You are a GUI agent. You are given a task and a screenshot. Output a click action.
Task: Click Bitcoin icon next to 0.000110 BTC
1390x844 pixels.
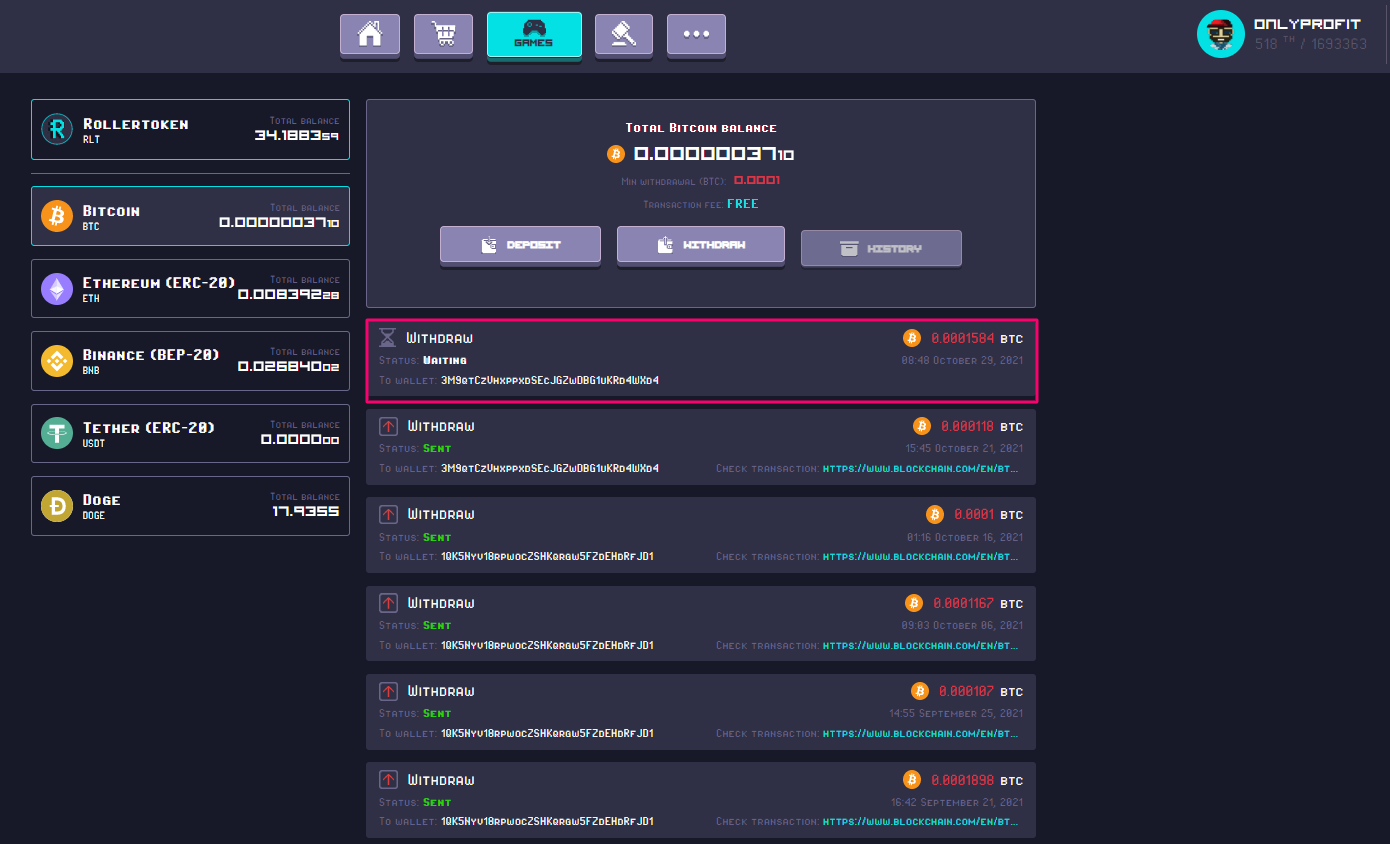(921, 426)
